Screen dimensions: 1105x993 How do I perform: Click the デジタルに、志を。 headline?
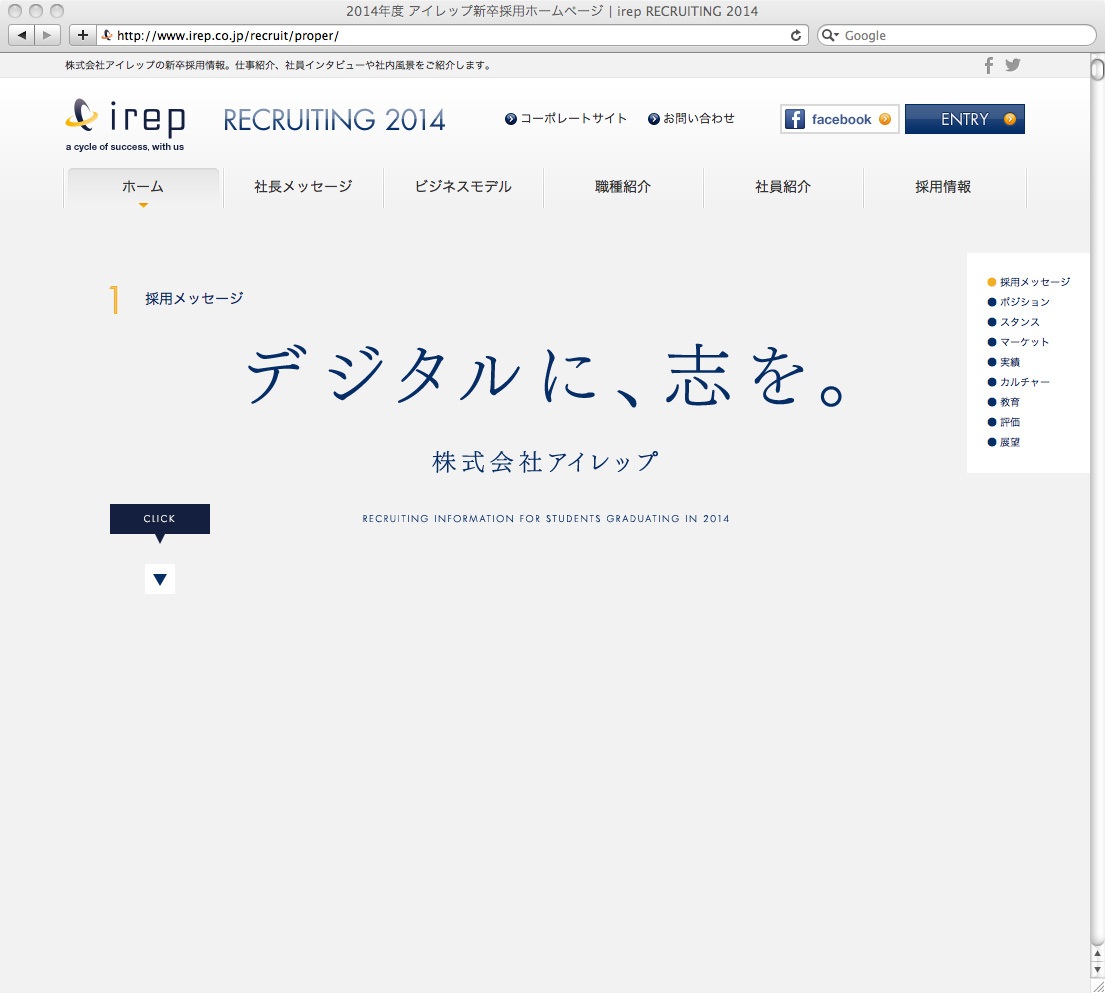tap(545, 375)
